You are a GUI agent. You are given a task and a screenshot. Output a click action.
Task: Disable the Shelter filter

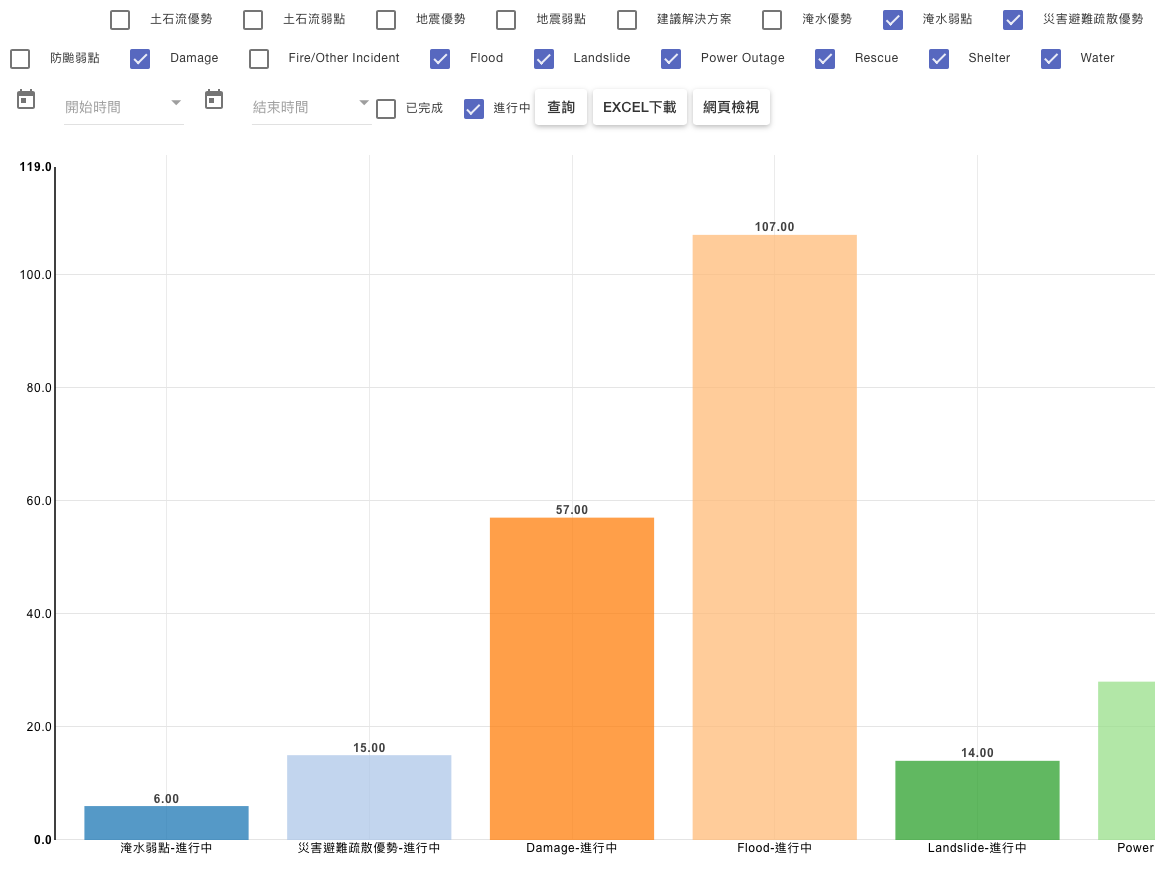point(938,58)
